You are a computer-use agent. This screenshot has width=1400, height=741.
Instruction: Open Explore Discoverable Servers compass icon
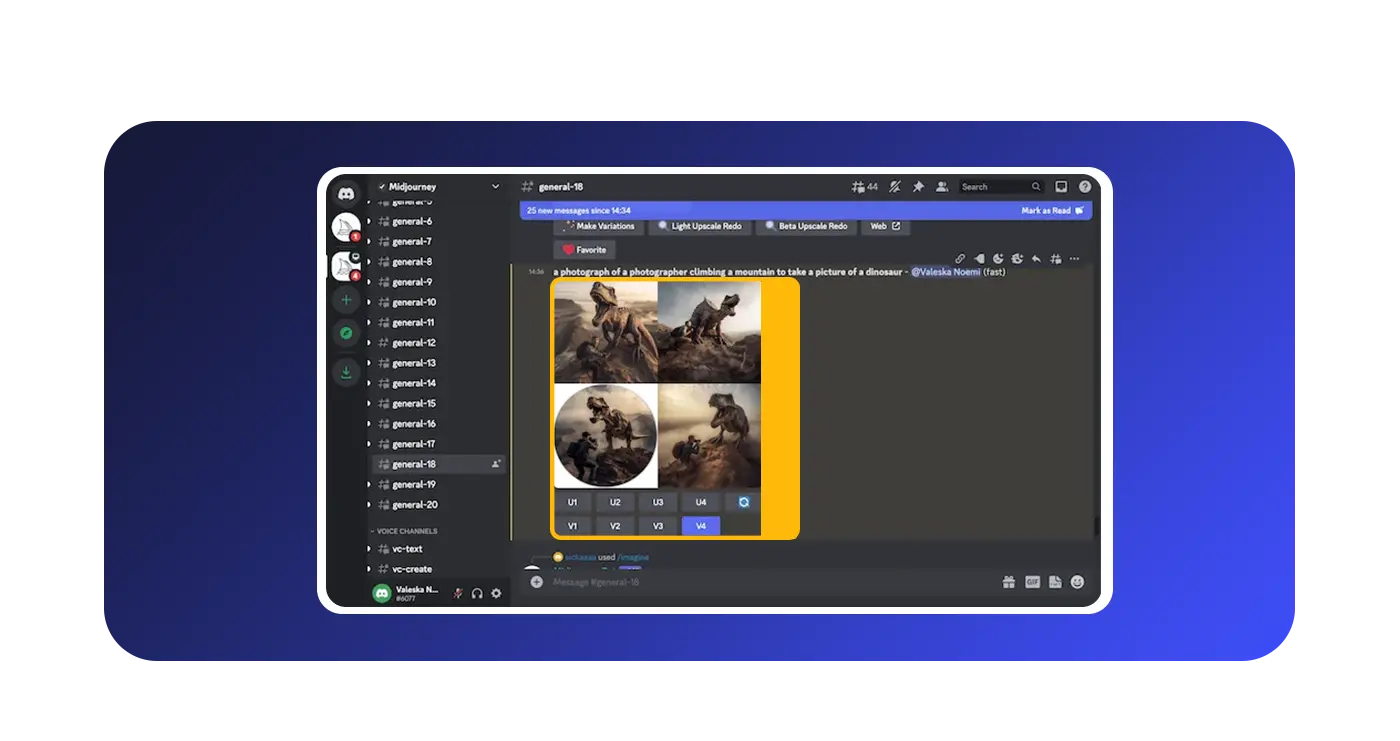pos(346,333)
